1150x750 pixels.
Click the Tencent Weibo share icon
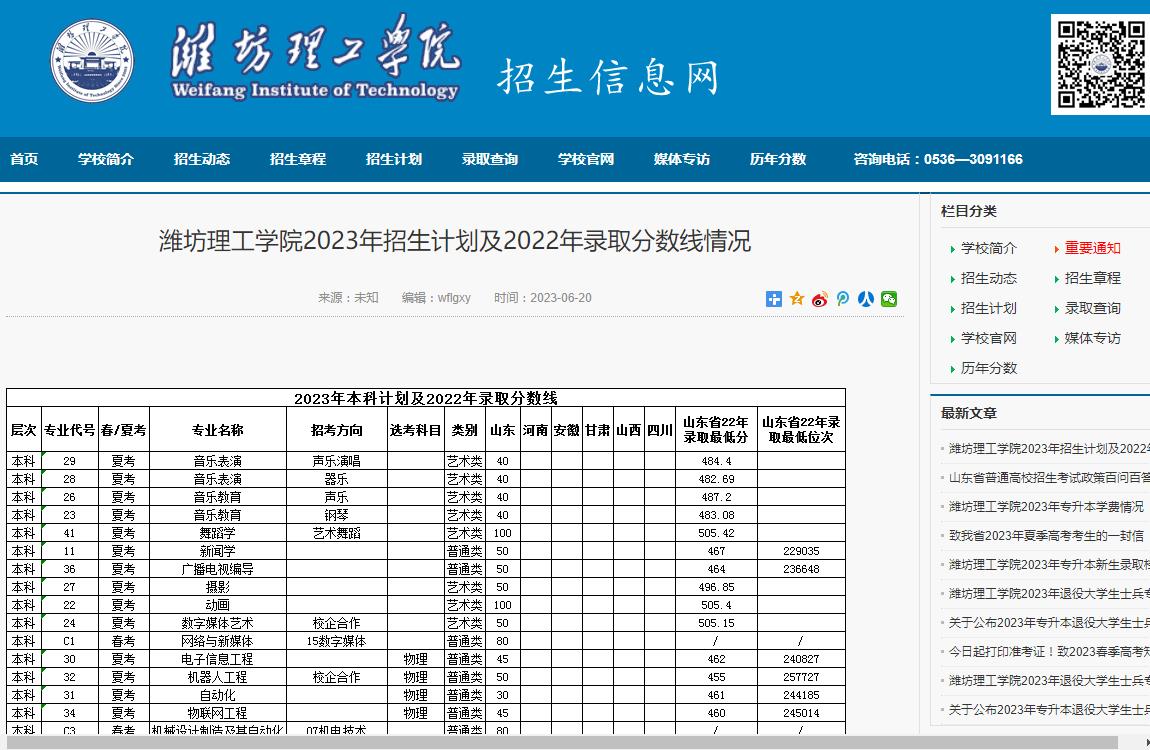coord(843,298)
